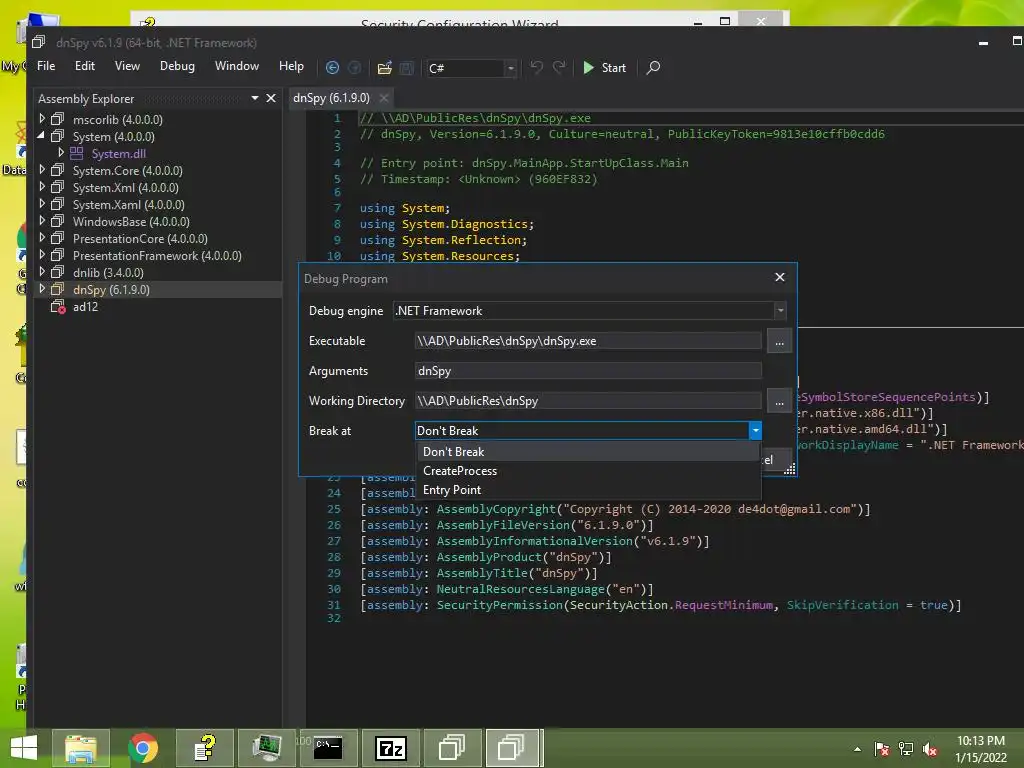Screen dimensions: 1024x768
Task: Expand the System.Xaml (4.0.0.0) node
Action: (x=42, y=204)
